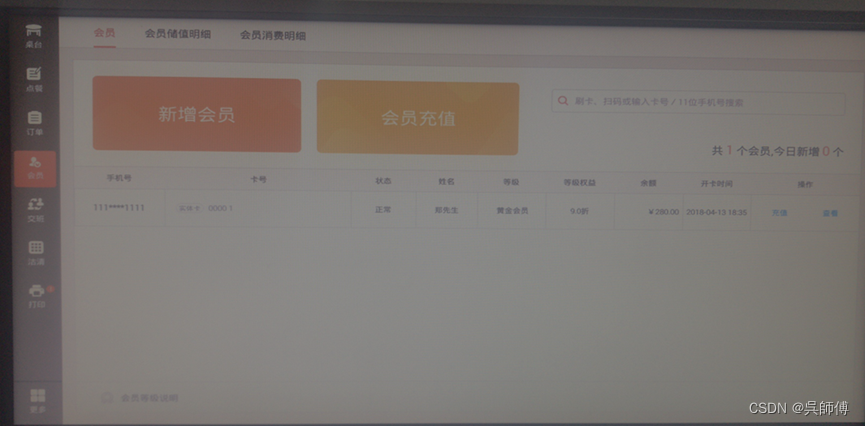Image resolution: width=865 pixels, height=426 pixels.
Task: Click the phone number 111****1111
Action: (119, 207)
